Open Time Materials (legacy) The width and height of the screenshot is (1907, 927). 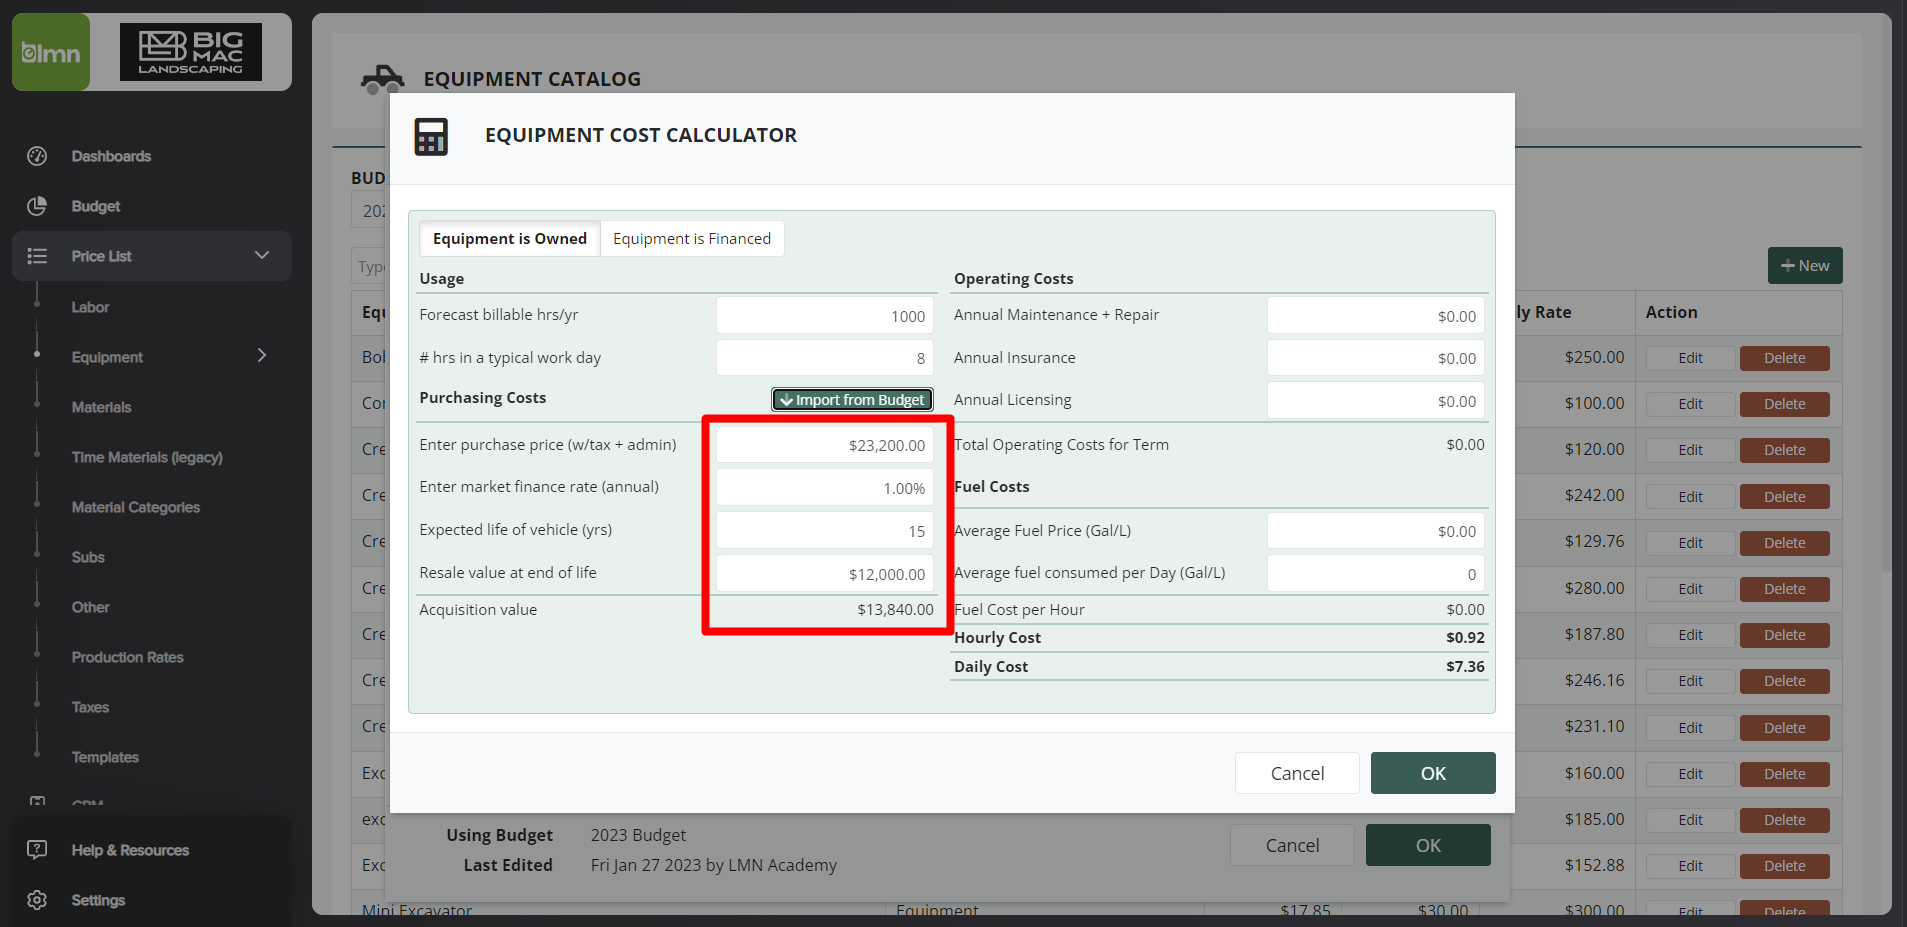[x=147, y=457]
